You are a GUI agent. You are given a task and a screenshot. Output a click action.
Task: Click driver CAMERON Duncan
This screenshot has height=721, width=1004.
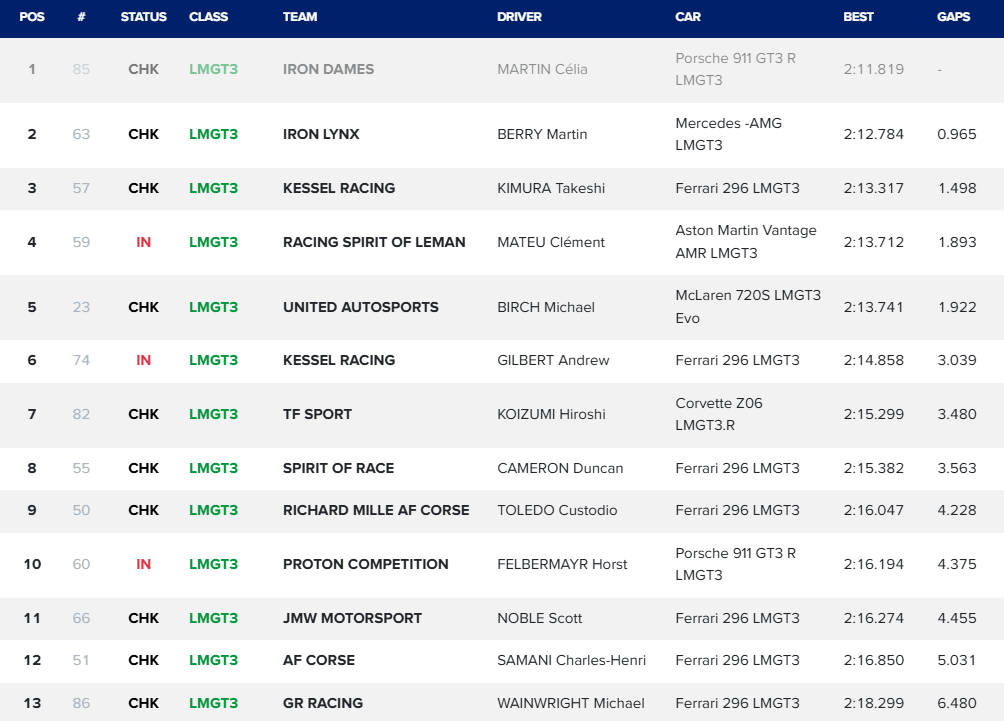(560, 468)
